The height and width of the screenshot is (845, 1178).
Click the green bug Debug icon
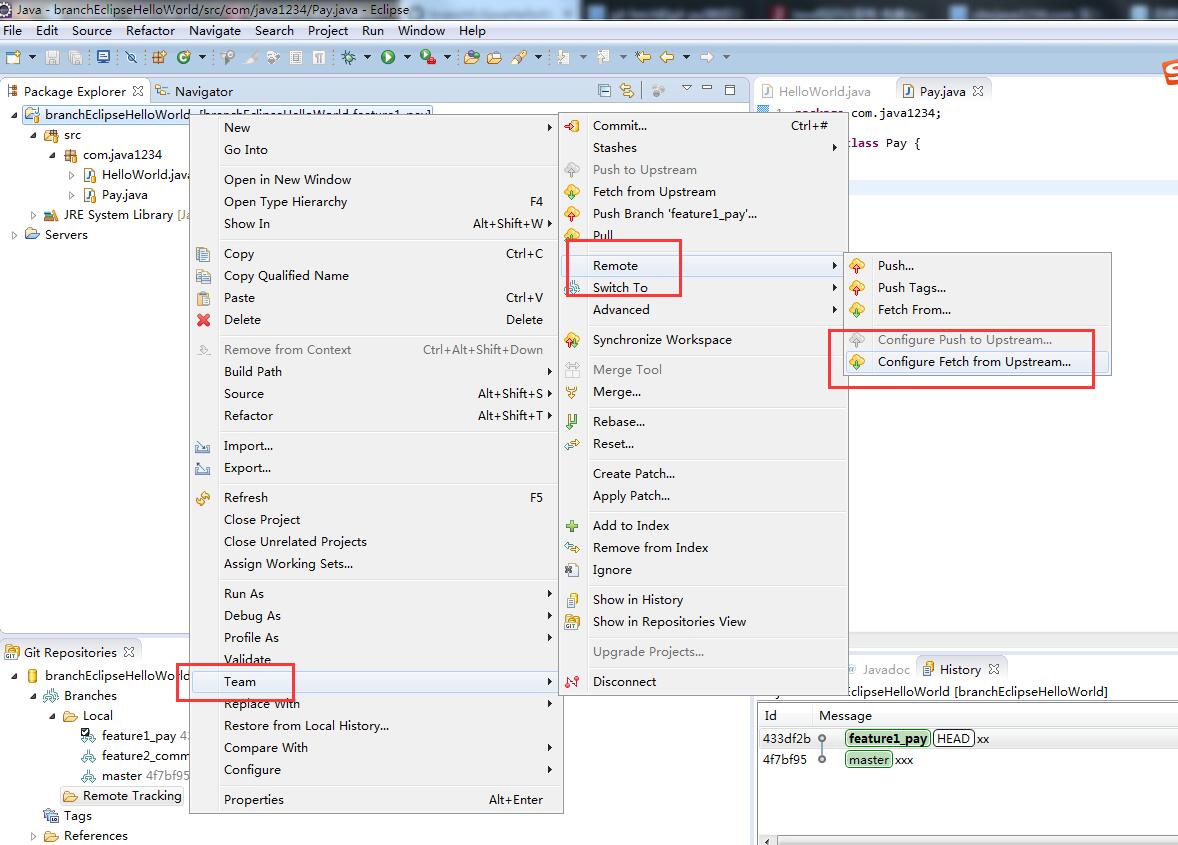click(349, 57)
